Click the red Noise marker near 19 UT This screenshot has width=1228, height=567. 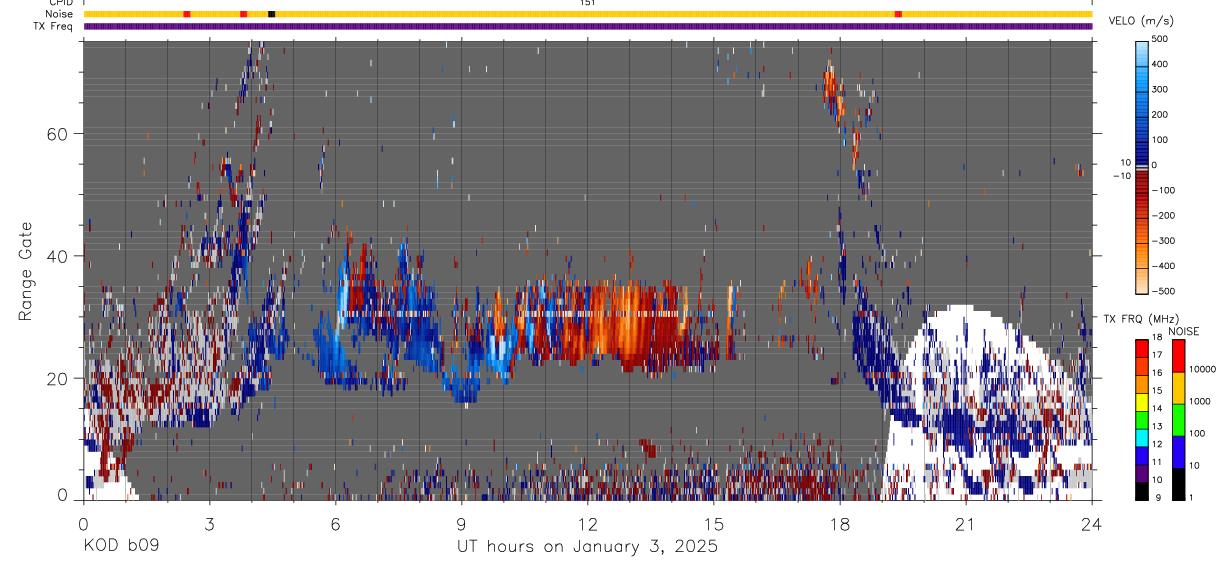tap(898, 14)
